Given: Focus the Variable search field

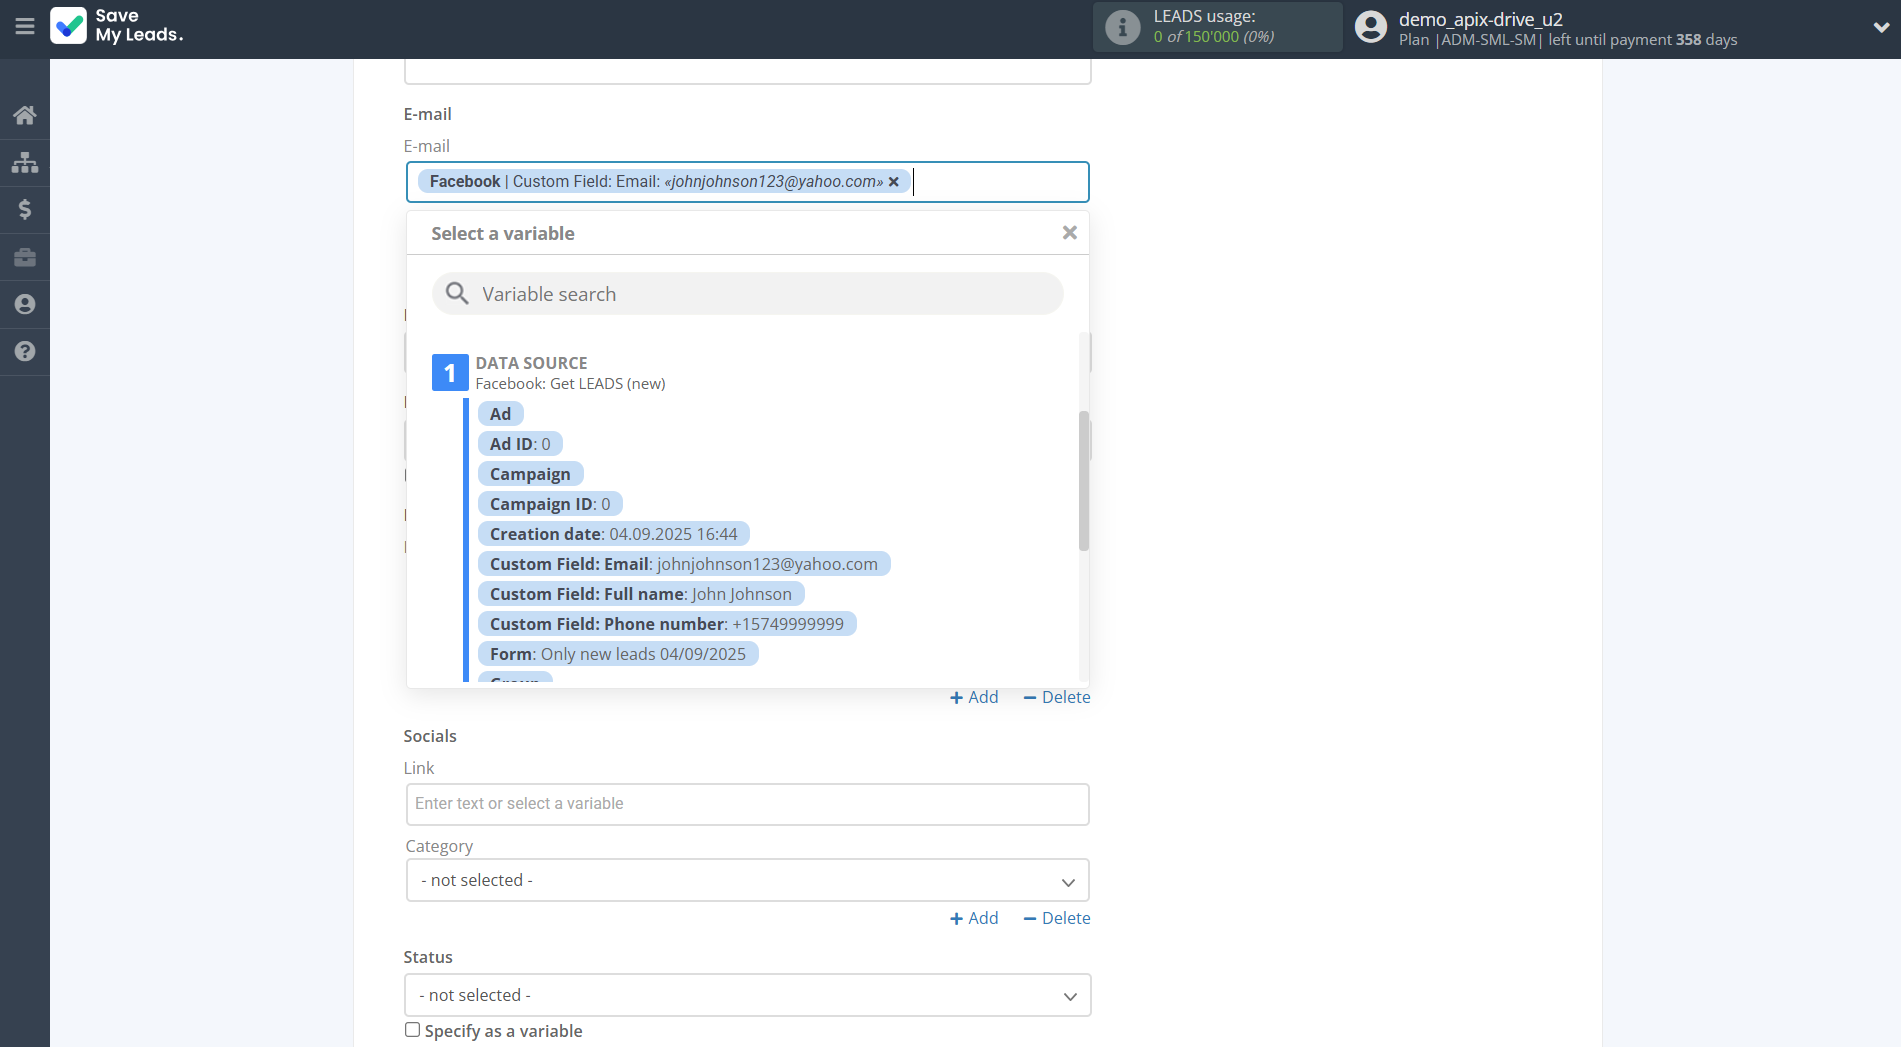Looking at the screenshot, I should (x=747, y=294).
